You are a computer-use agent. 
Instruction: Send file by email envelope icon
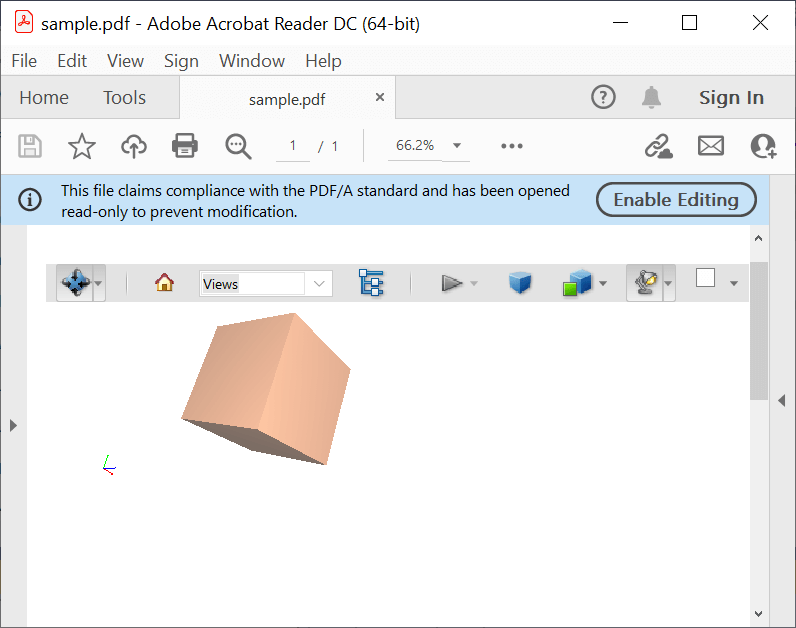711,146
